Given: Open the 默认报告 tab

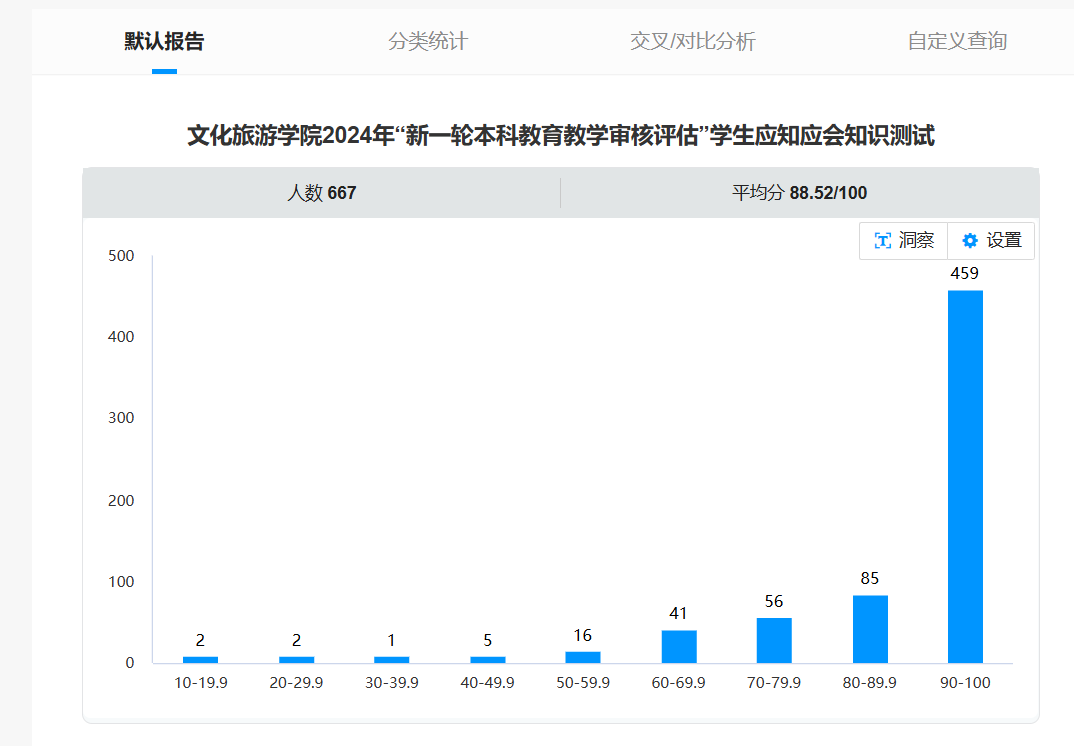Looking at the screenshot, I should (x=164, y=41).
